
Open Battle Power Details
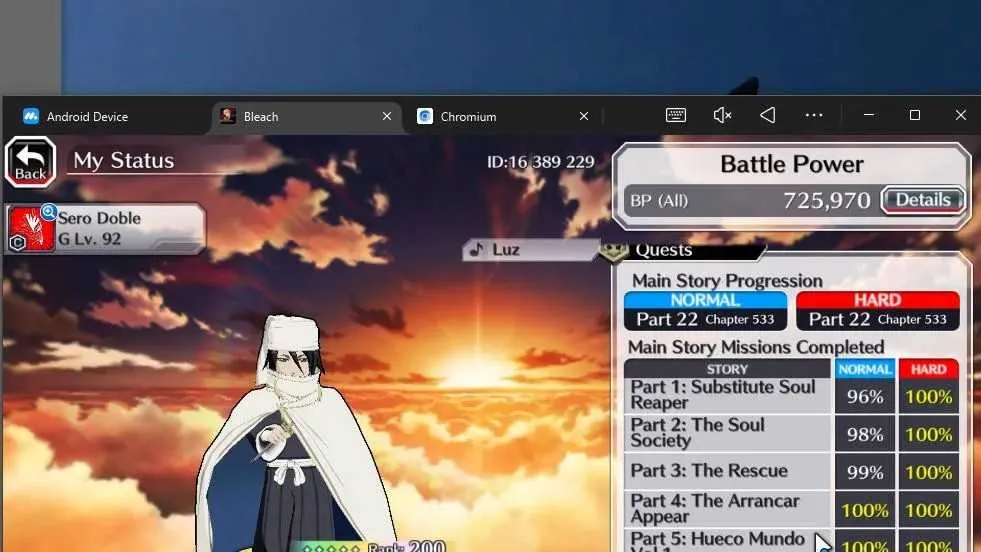pyautogui.click(x=923, y=200)
